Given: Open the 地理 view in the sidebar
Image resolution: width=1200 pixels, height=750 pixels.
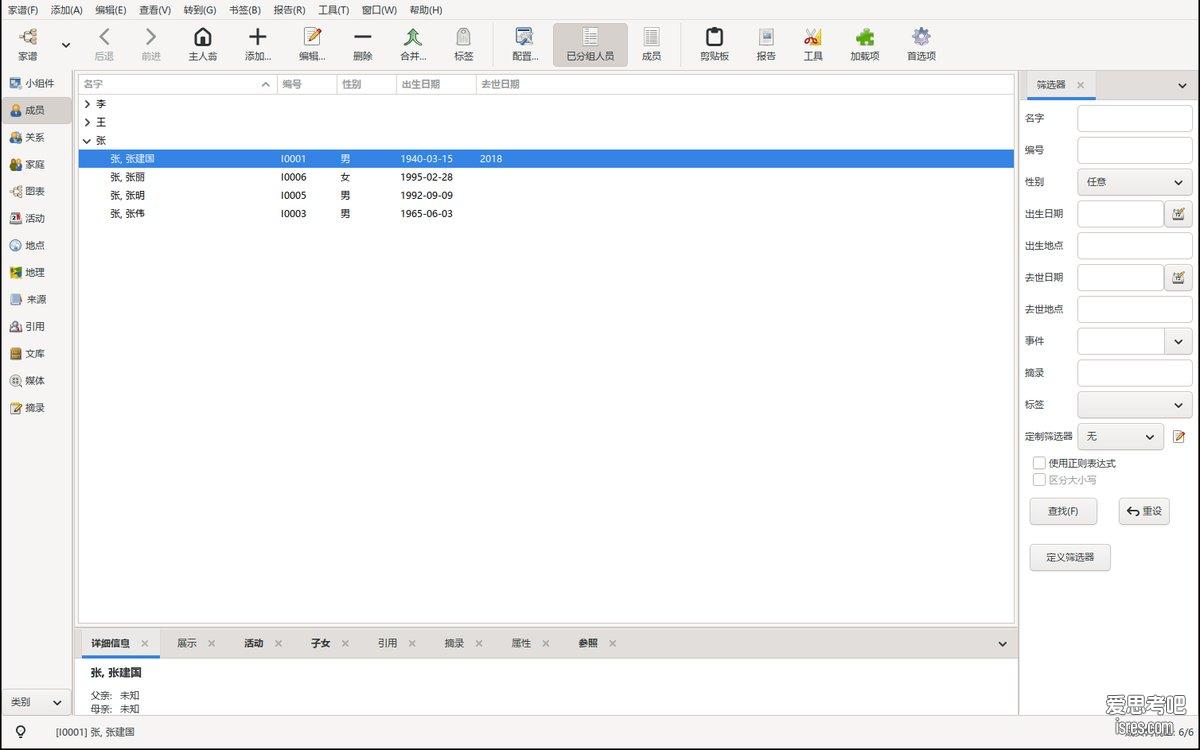Looking at the screenshot, I should point(37,272).
